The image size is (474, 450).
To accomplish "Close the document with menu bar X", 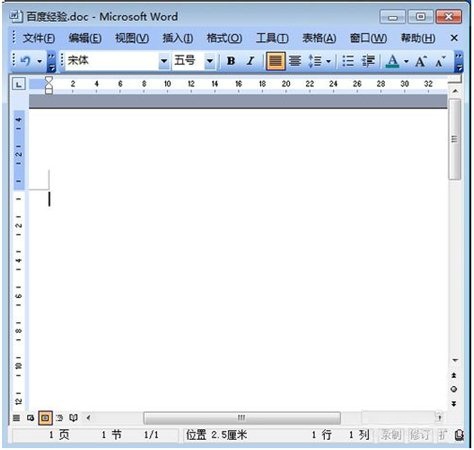I will click(x=454, y=38).
